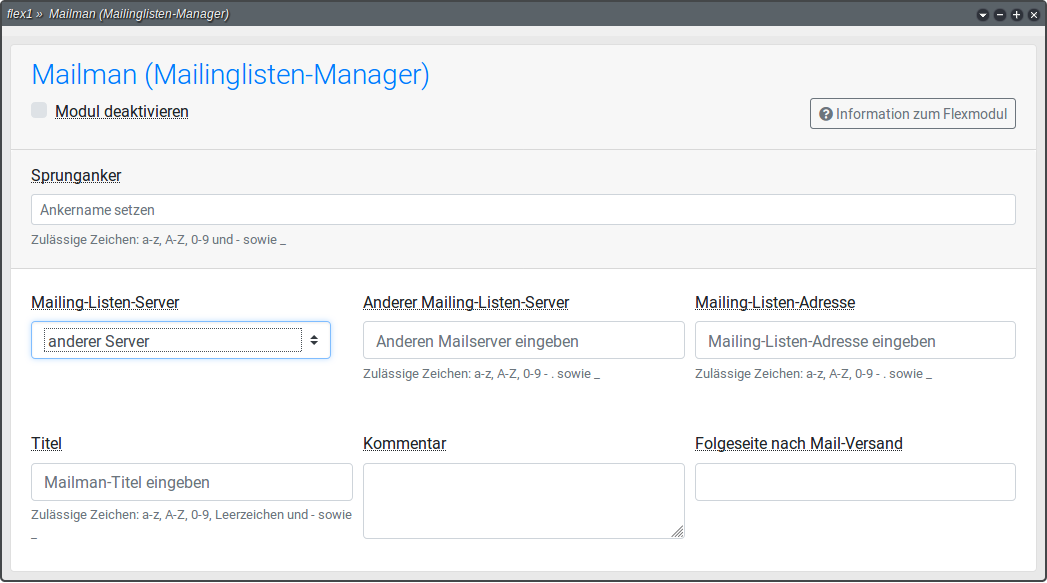Close the Mailman panel with X icon

1034,15
